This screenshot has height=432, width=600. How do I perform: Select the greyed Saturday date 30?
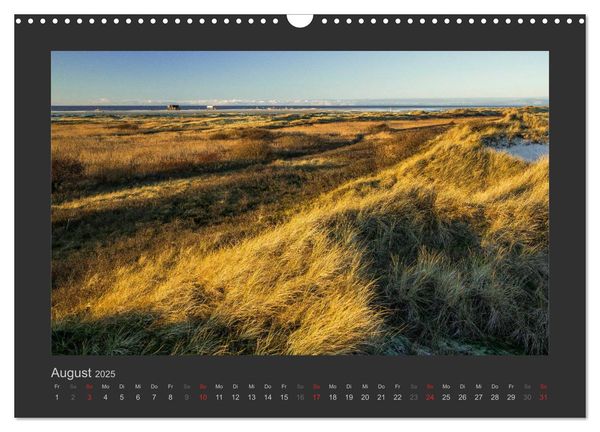click(x=527, y=397)
